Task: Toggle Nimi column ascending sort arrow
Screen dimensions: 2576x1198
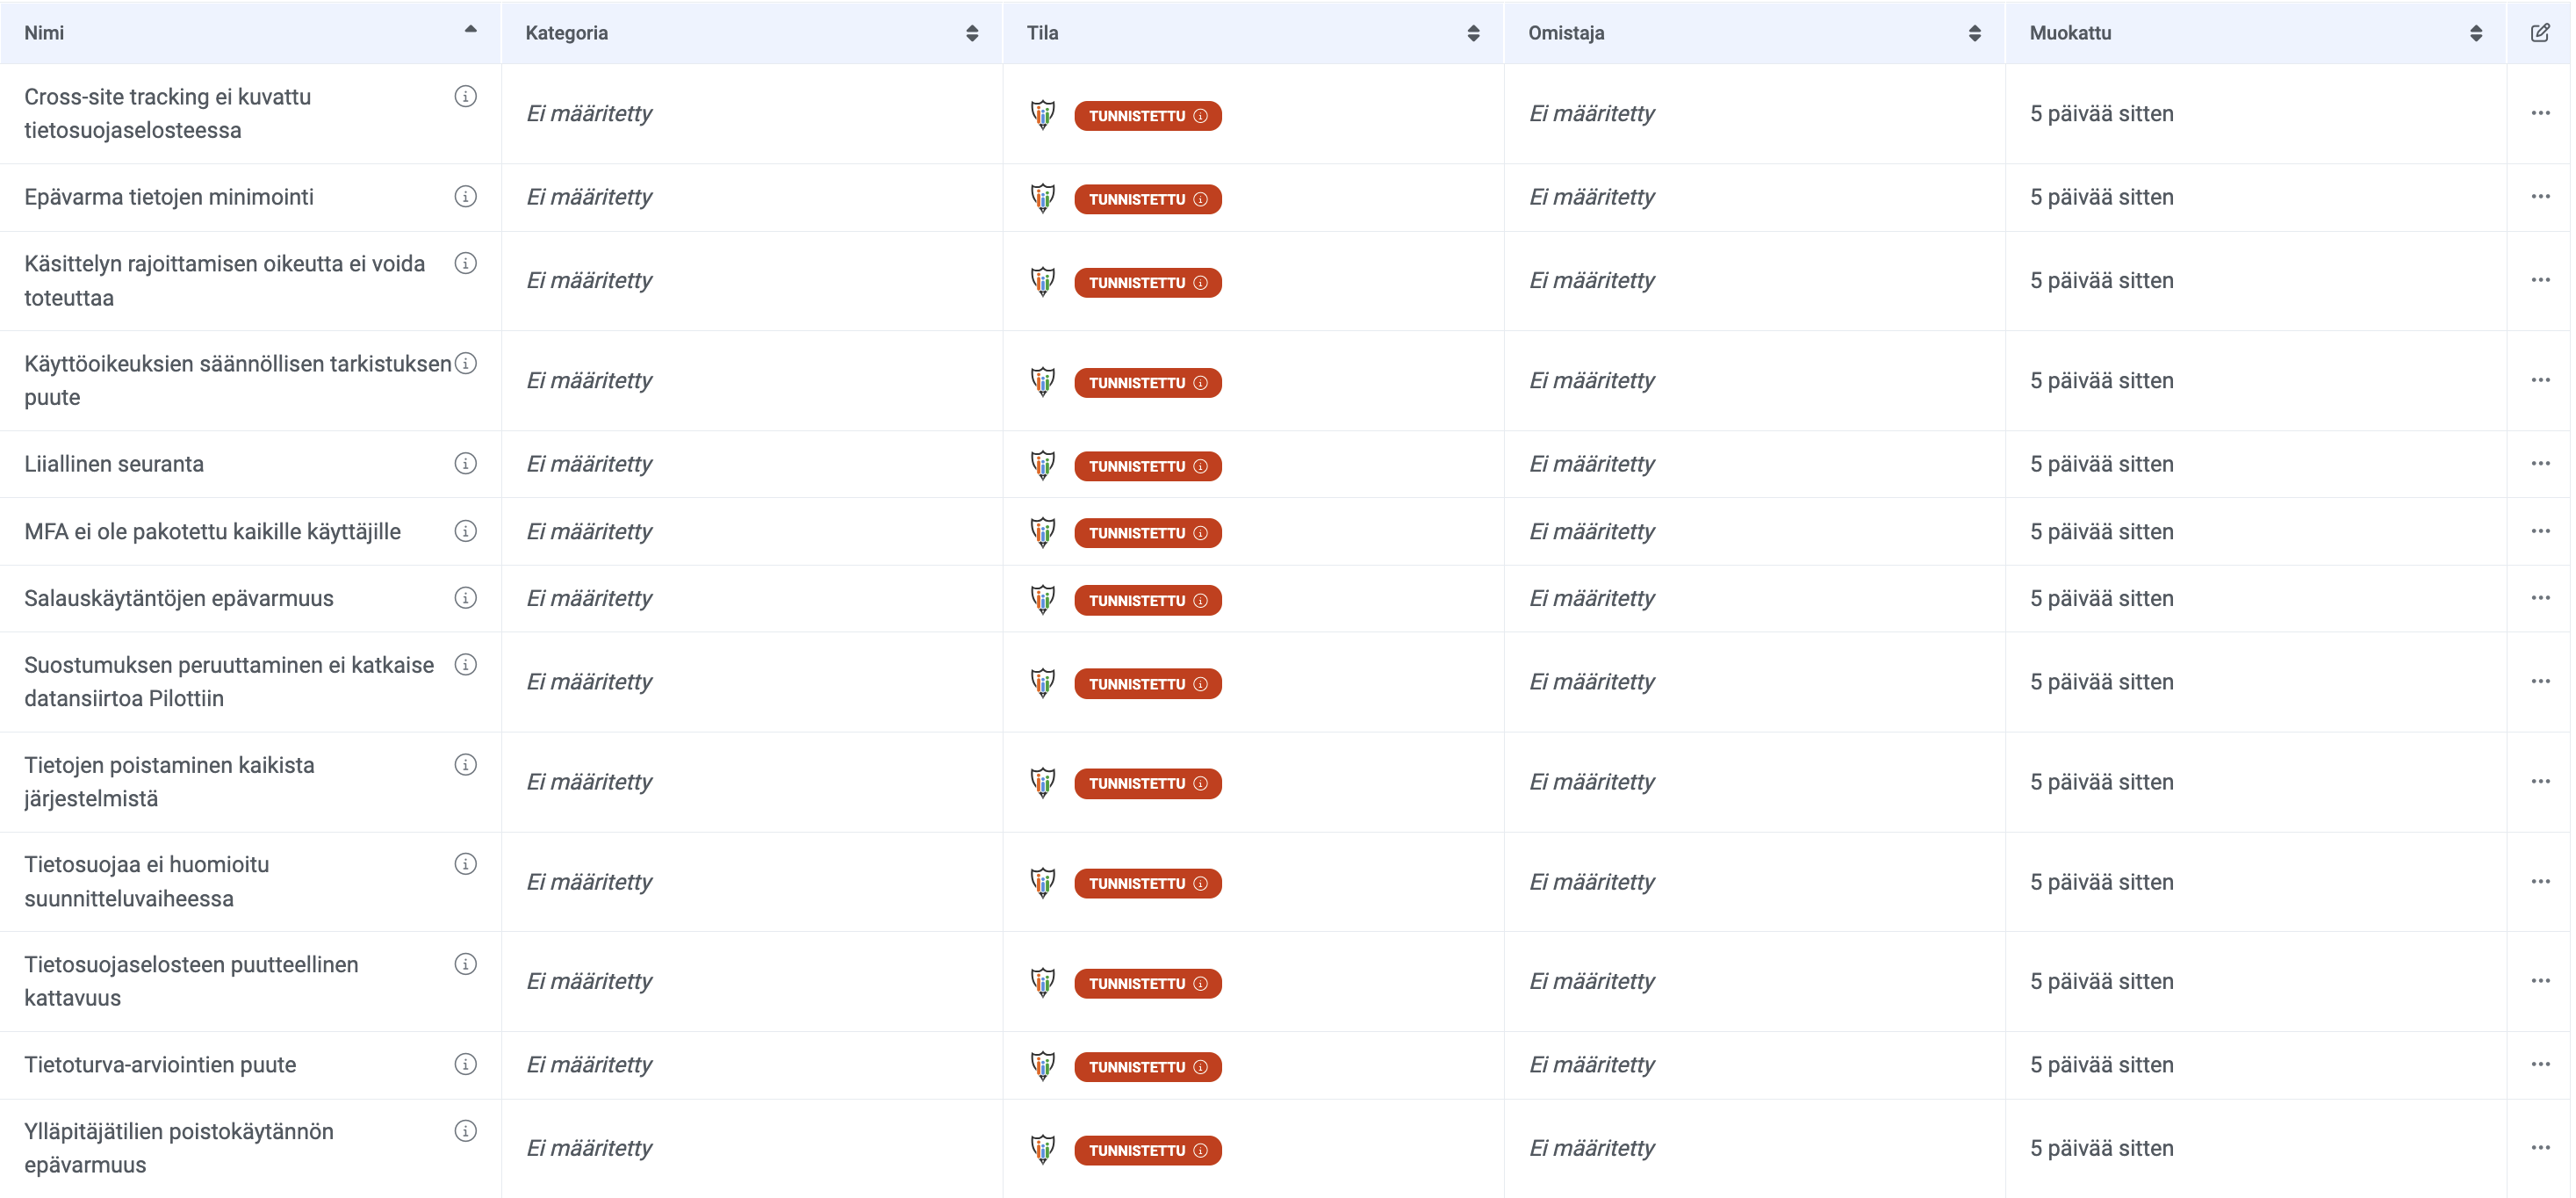Action: click(x=470, y=30)
